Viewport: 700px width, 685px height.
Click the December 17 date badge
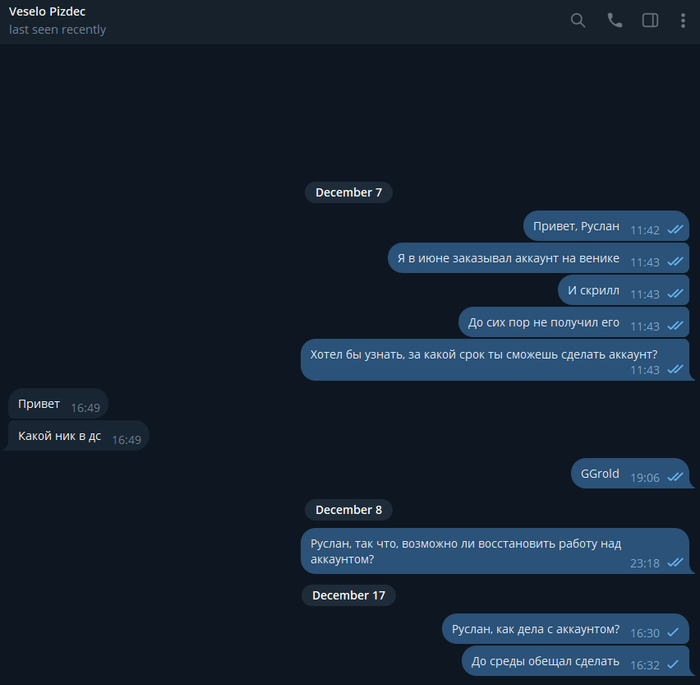click(349, 595)
